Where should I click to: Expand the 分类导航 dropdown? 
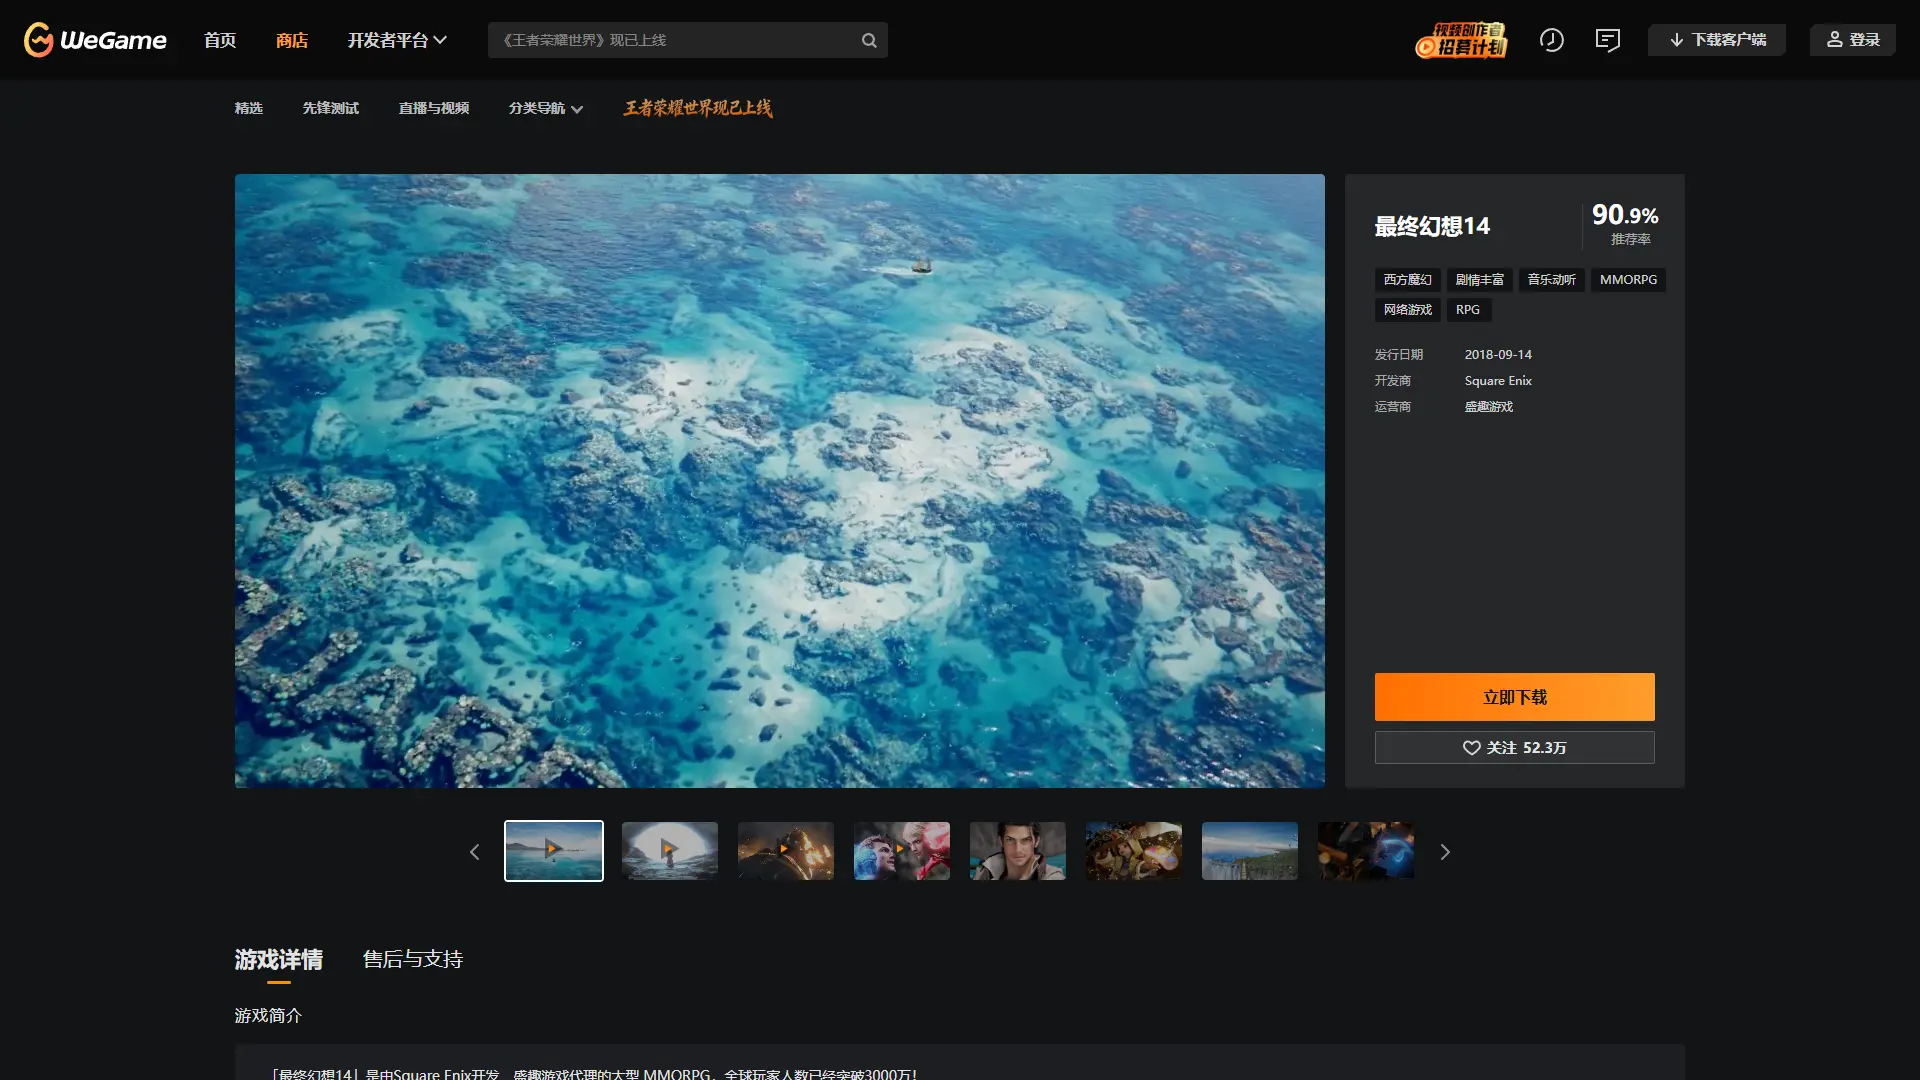(545, 108)
